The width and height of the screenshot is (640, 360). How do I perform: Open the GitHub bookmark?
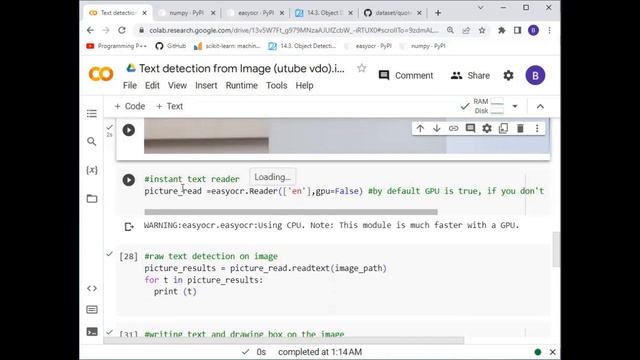coord(171,46)
